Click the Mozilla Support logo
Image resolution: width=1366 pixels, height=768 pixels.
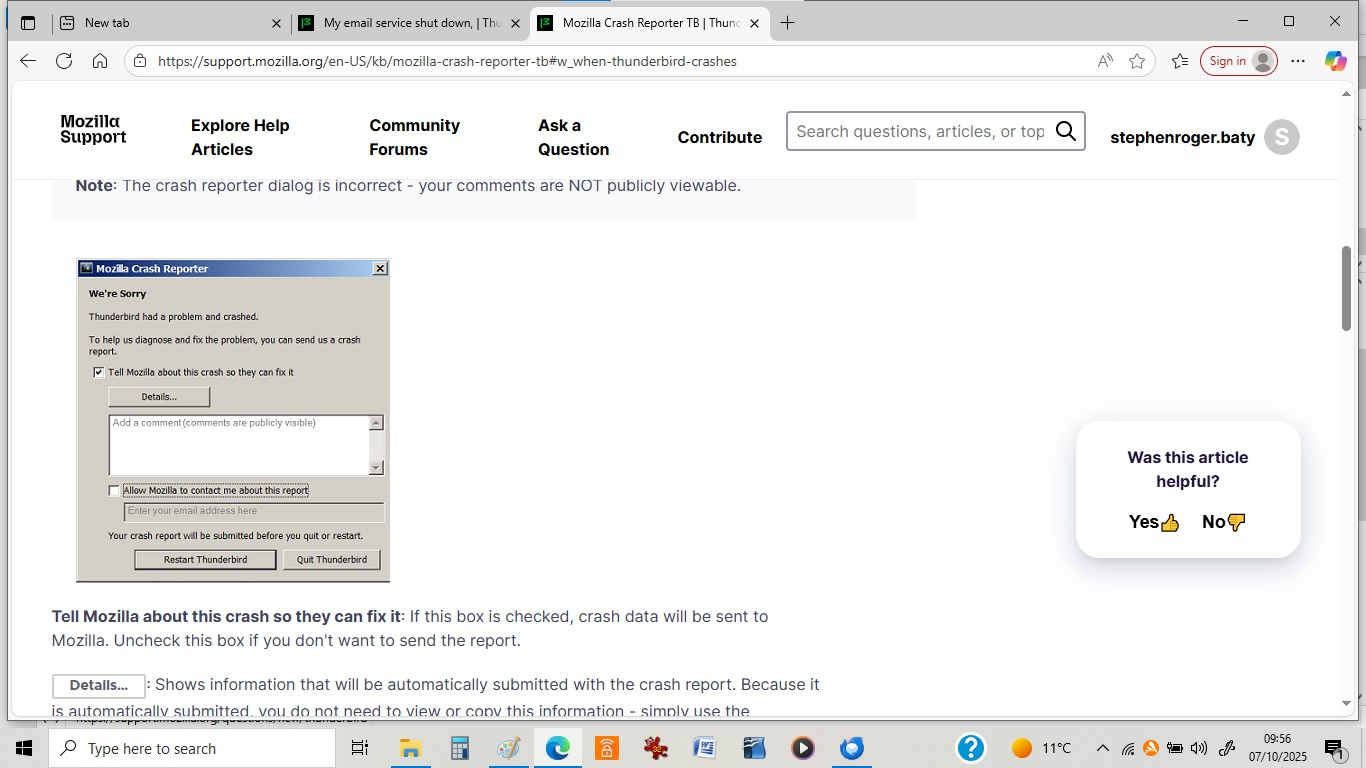click(93, 129)
